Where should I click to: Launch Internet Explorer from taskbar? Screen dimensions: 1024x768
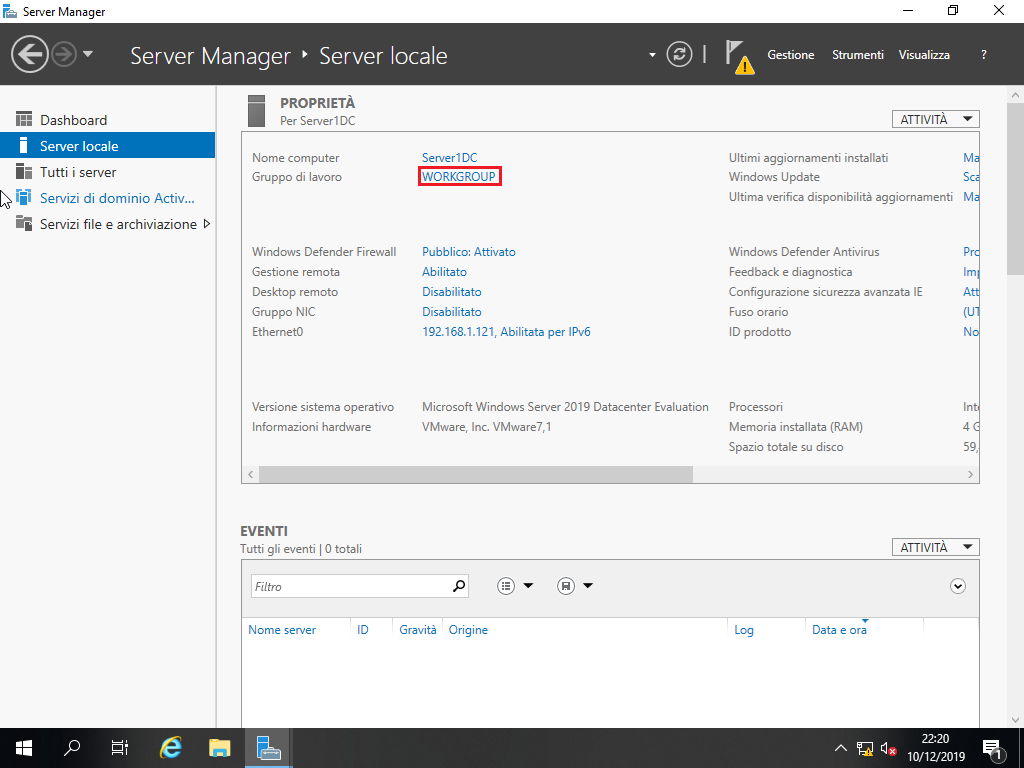point(170,748)
